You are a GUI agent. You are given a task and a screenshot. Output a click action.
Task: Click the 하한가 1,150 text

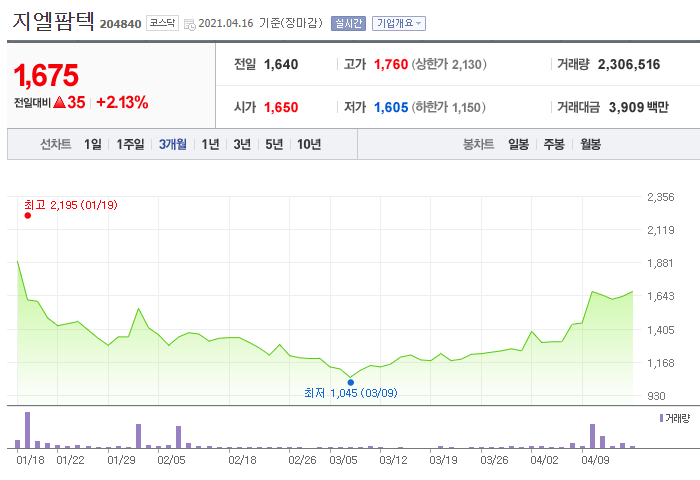449,107
